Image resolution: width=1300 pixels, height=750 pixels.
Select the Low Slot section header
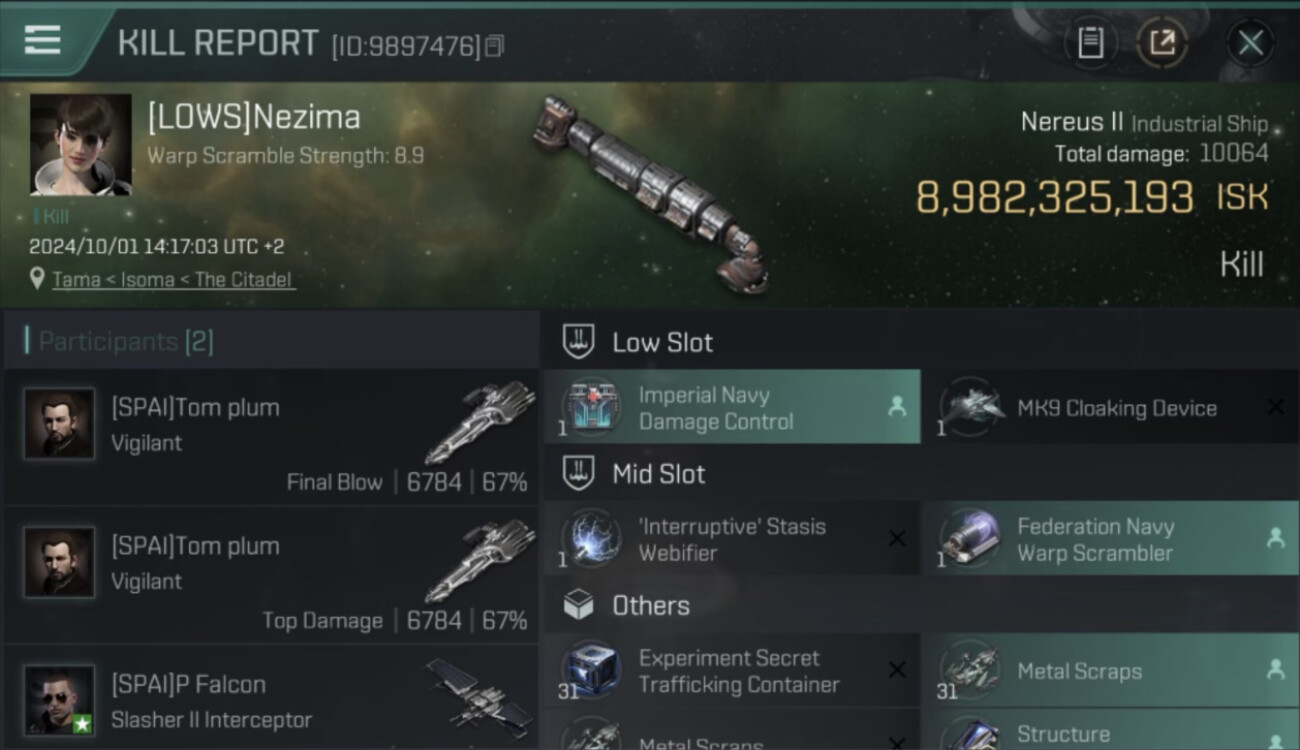point(662,343)
